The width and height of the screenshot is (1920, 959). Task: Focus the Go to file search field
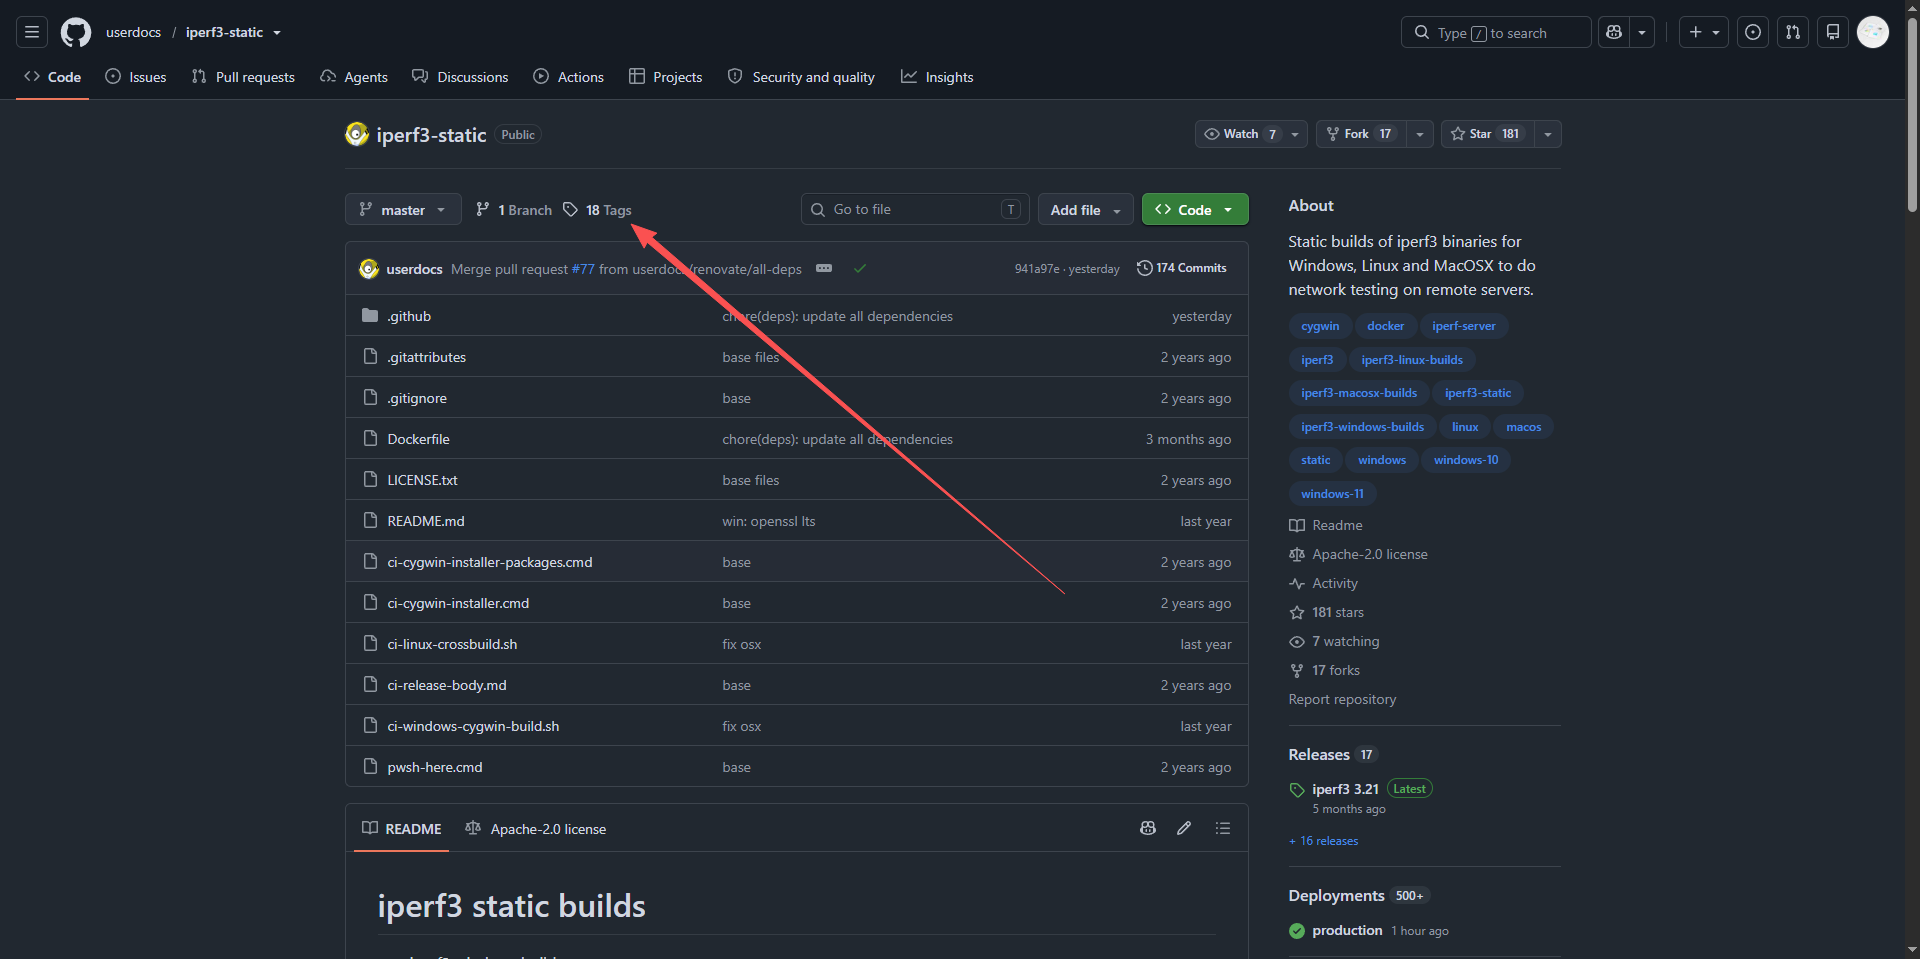point(915,209)
